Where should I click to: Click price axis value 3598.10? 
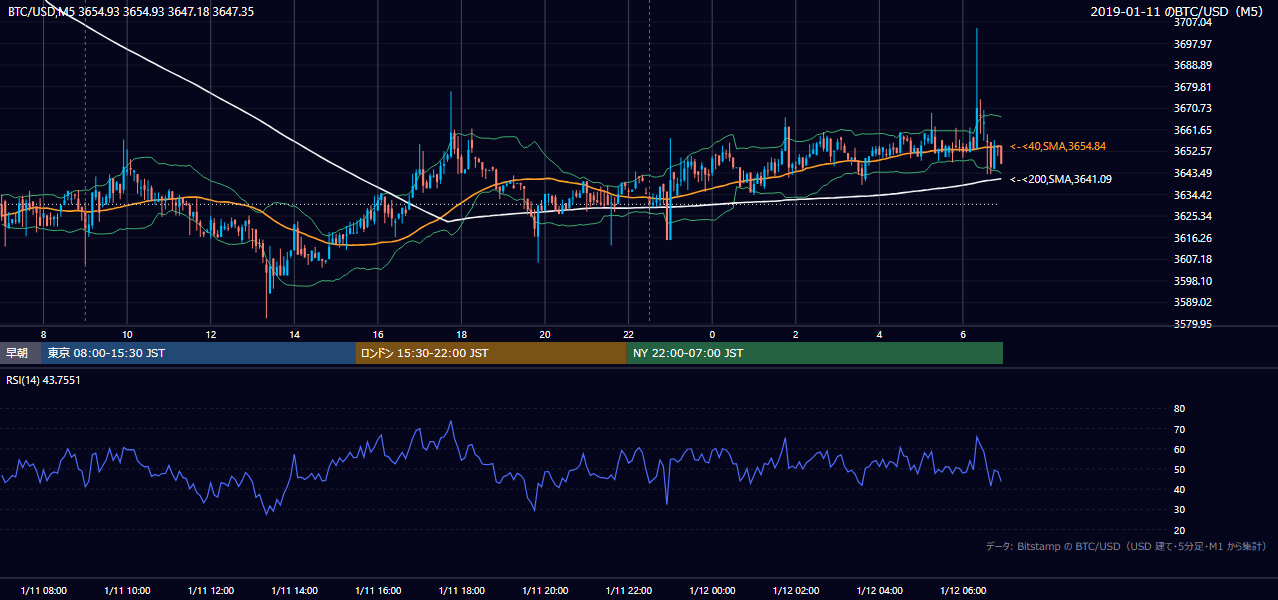pos(1193,281)
